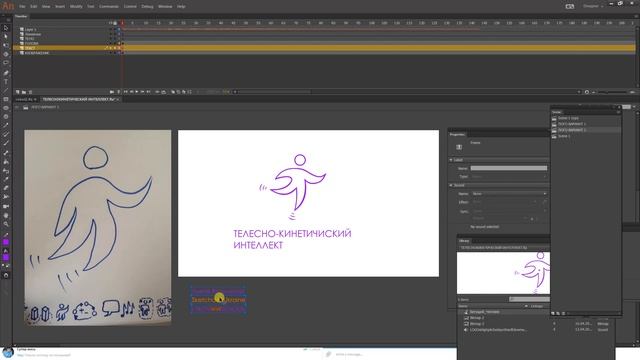This screenshot has width=640, height=360.
Task: Select the Selection arrow tool
Action: pos(6,28)
